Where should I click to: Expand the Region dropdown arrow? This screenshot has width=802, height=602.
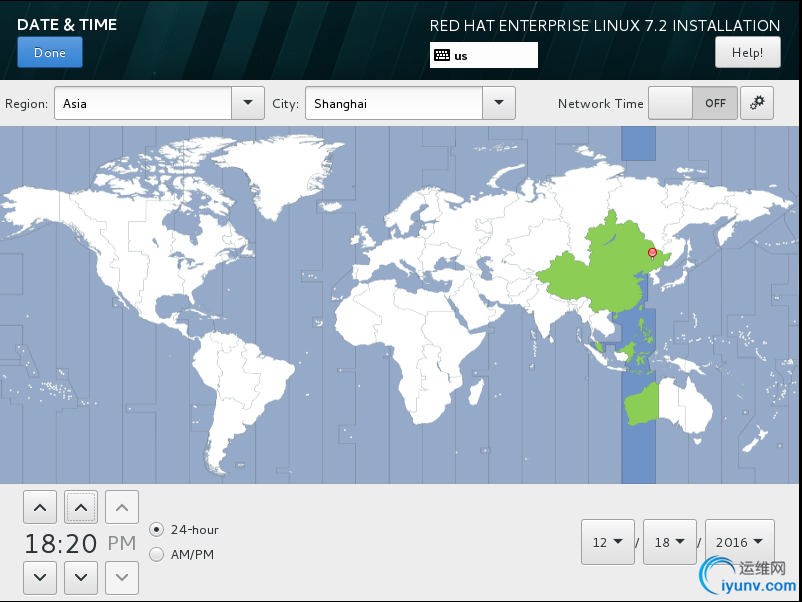click(x=248, y=103)
